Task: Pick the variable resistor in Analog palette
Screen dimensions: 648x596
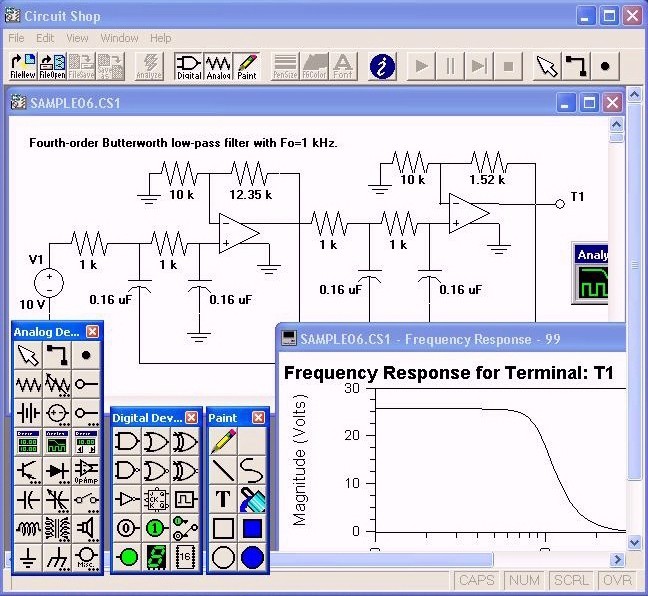Action: pyautogui.click(x=57, y=384)
